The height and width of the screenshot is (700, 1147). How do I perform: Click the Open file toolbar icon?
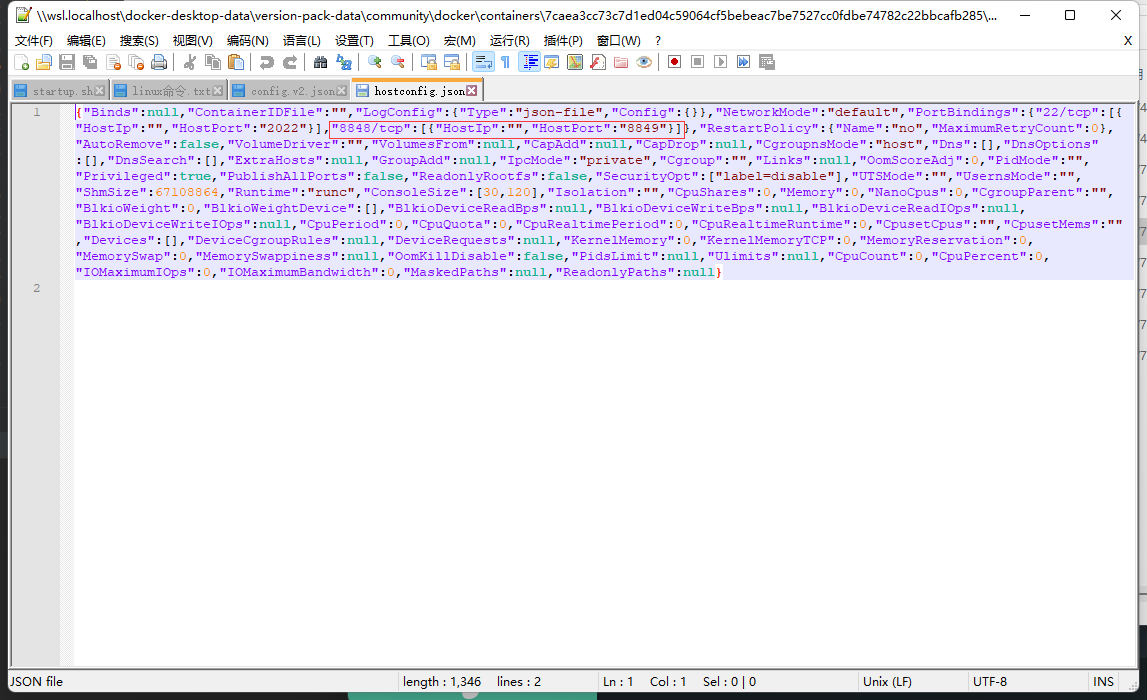[44, 62]
